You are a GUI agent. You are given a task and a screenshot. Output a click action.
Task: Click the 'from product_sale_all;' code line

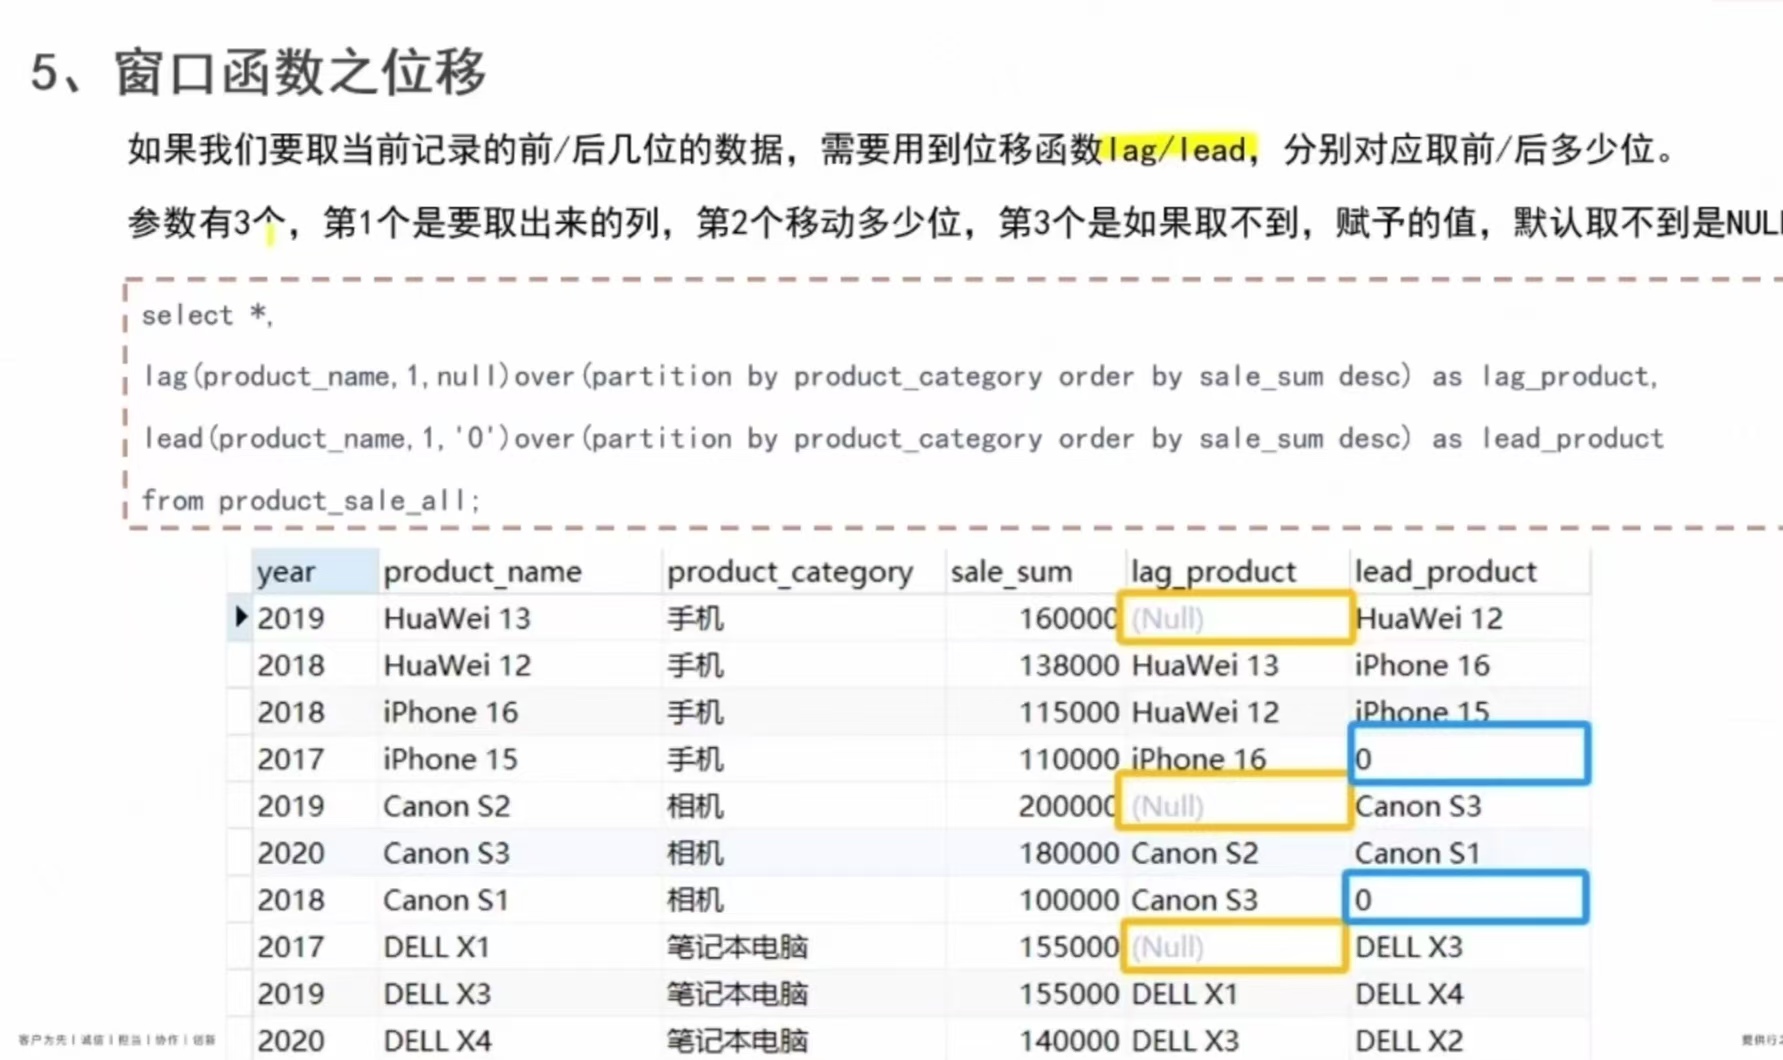tap(311, 500)
